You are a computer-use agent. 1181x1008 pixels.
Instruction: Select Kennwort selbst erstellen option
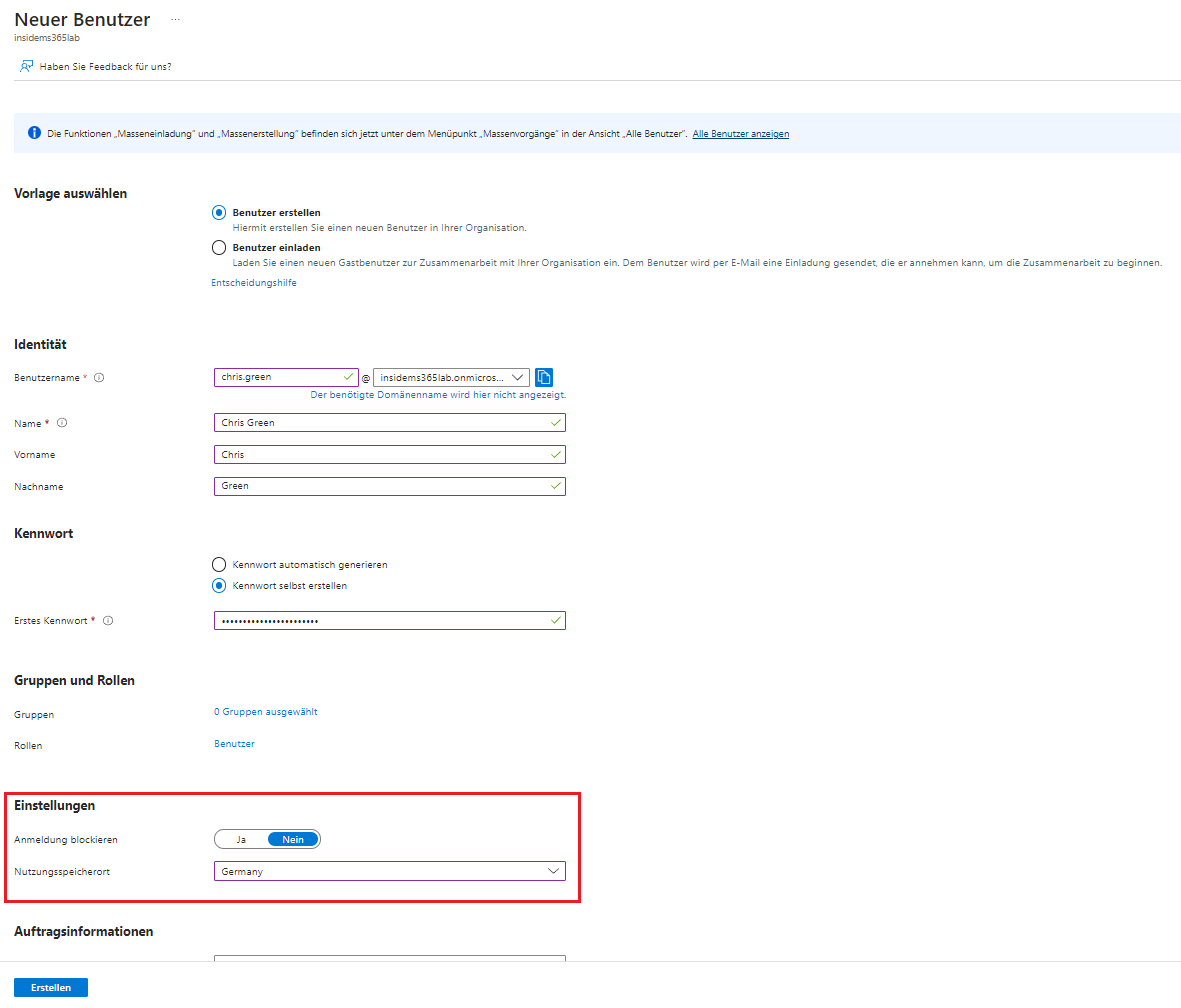pyautogui.click(x=219, y=586)
